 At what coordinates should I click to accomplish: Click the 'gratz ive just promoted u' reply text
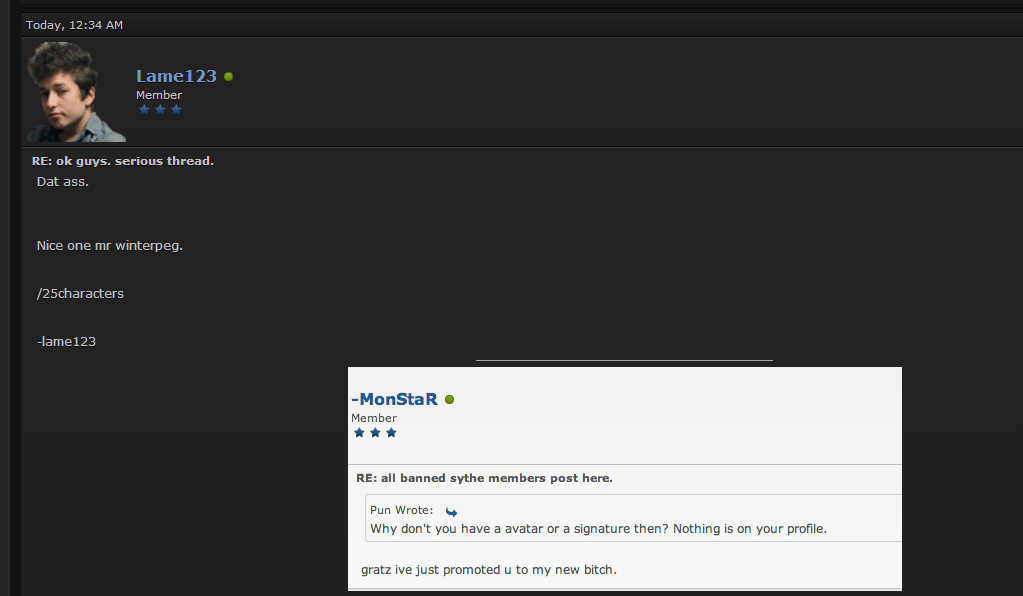pos(489,570)
